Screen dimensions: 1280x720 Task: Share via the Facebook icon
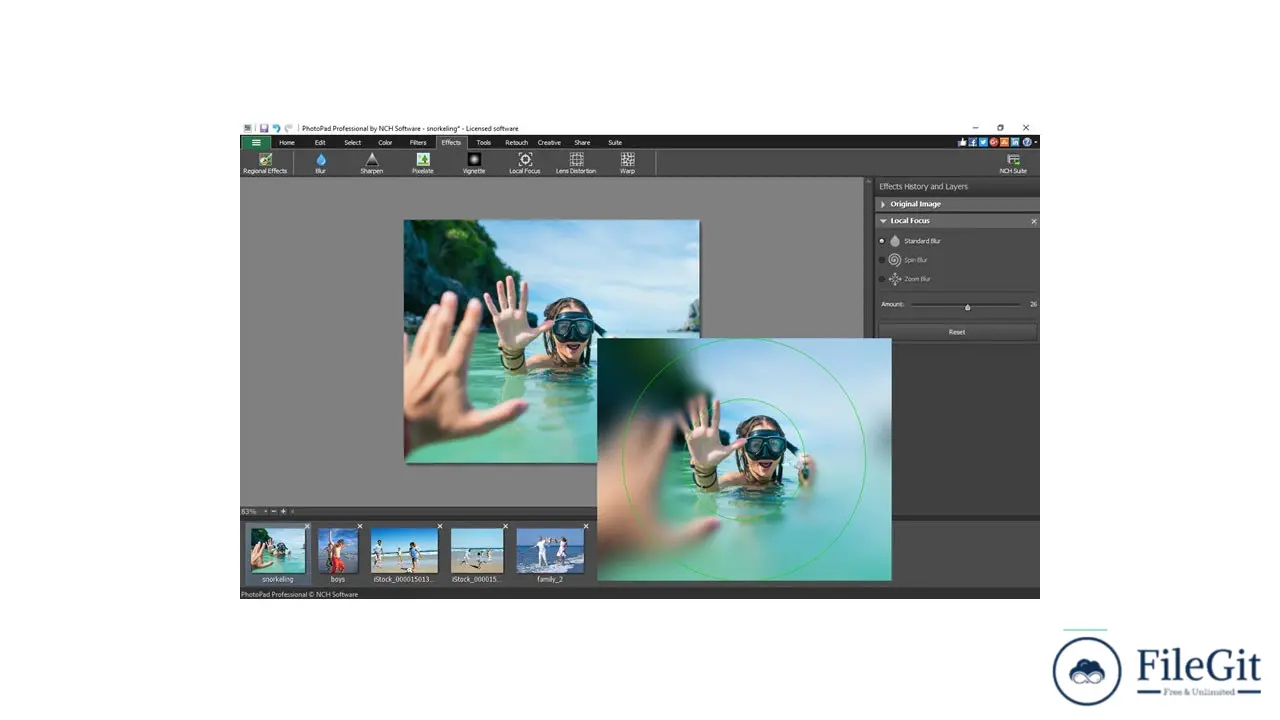click(972, 142)
